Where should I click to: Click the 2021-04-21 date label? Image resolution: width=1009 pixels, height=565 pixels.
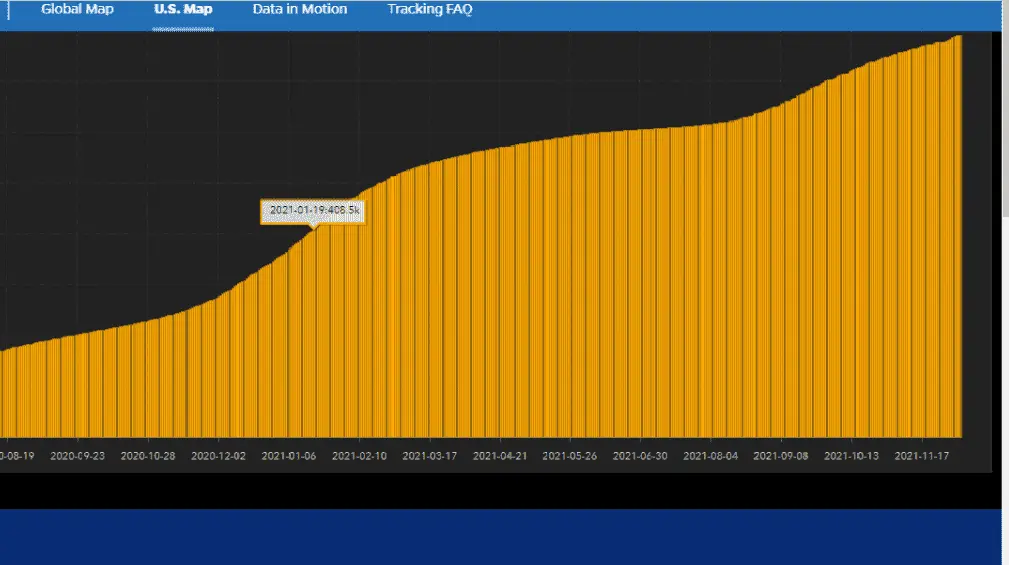coord(500,456)
